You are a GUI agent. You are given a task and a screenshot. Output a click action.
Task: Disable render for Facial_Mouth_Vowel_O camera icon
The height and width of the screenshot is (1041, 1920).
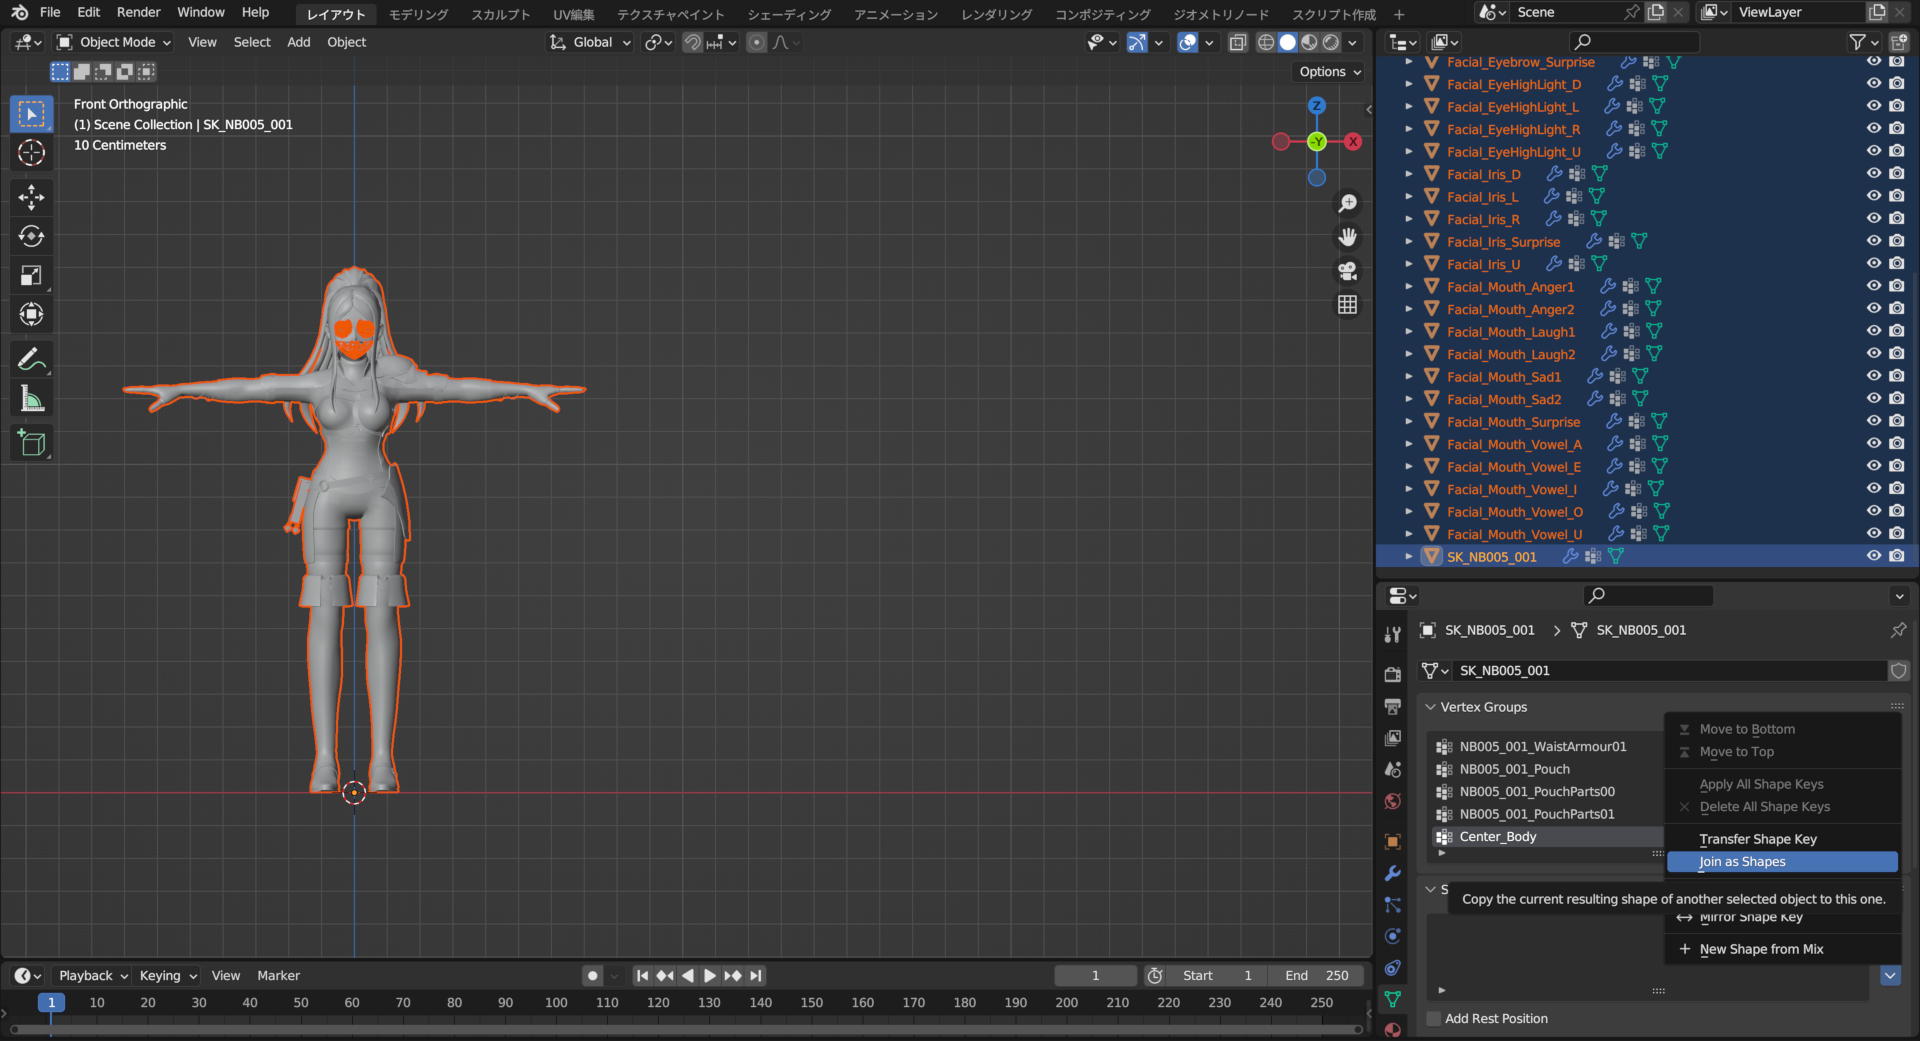click(1897, 511)
